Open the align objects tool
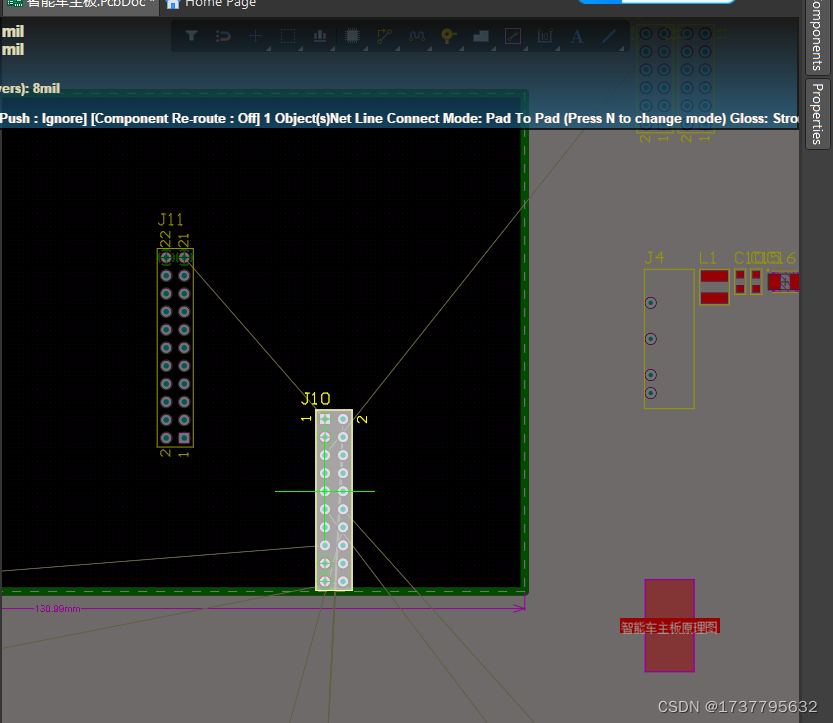This screenshot has width=833, height=723. coord(320,36)
